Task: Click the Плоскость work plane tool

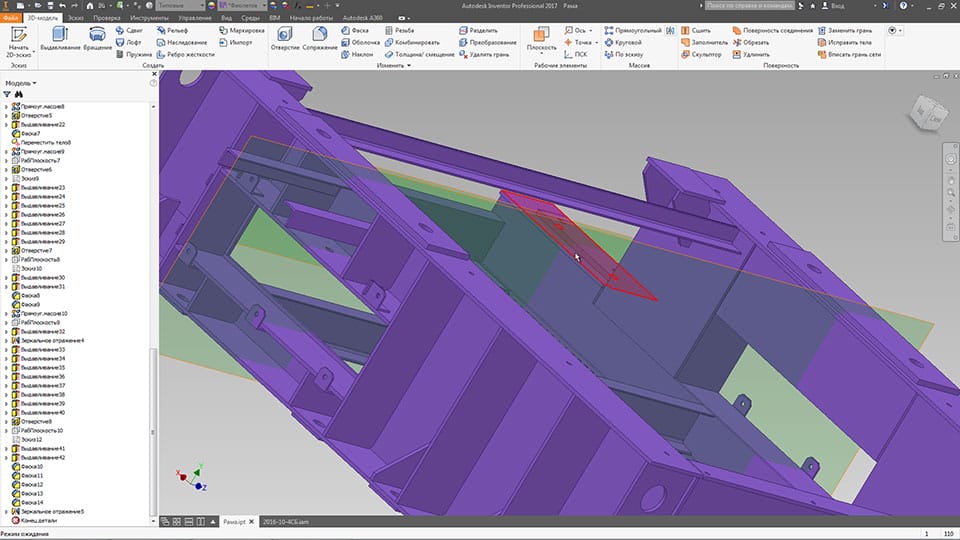Action: pyautogui.click(x=541, y=38)
